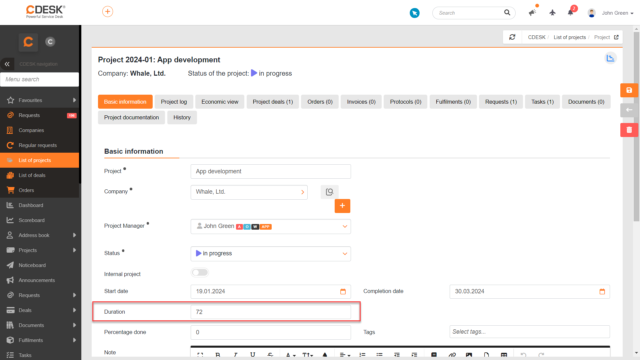Click the copy icon beside Company field
Image resolution: width=640 pixels, height=360 pixels.
tap(329, 192)
